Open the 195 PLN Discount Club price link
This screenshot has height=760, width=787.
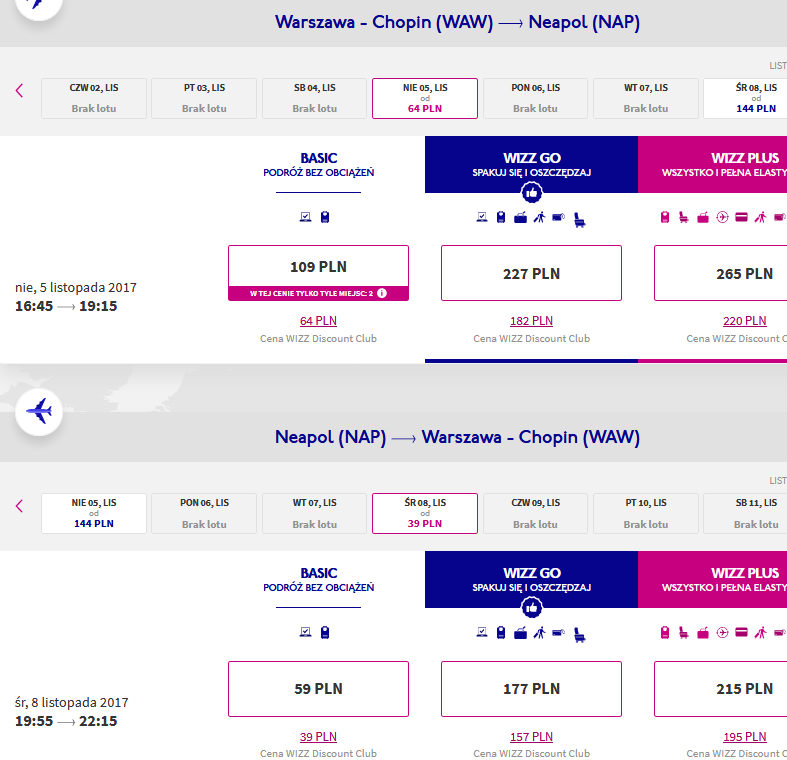tap(745, 736)
